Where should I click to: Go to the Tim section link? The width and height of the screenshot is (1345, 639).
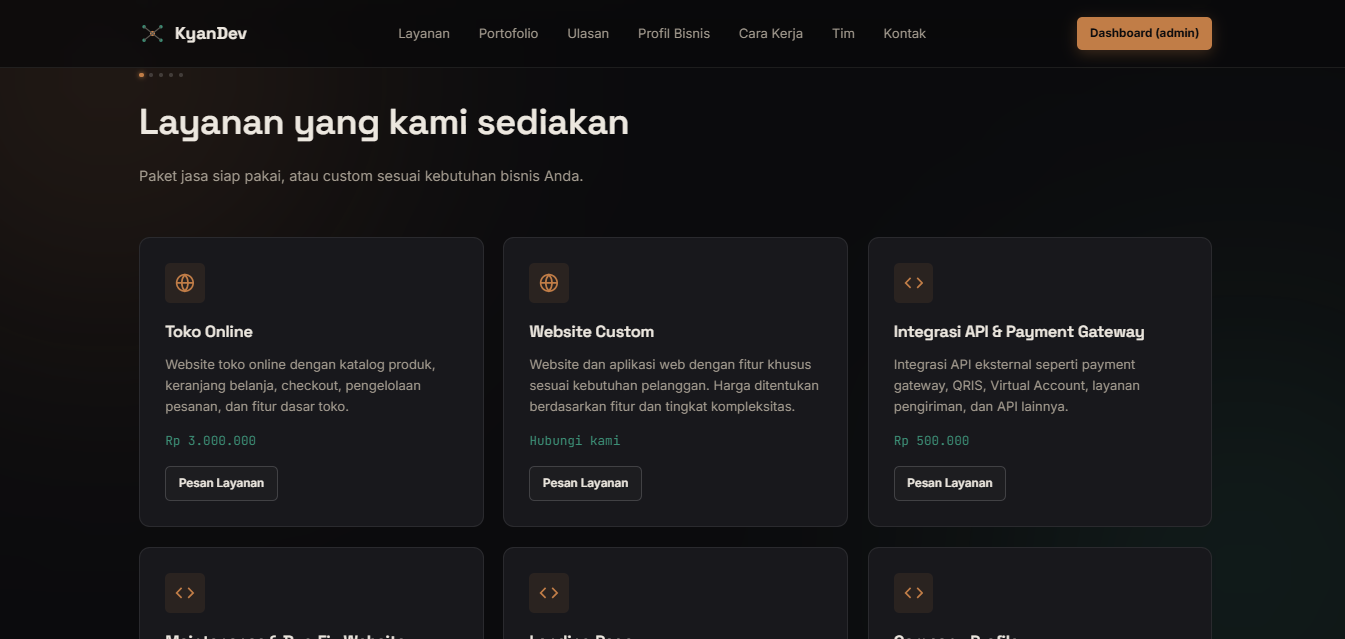(x=843, y=33)
